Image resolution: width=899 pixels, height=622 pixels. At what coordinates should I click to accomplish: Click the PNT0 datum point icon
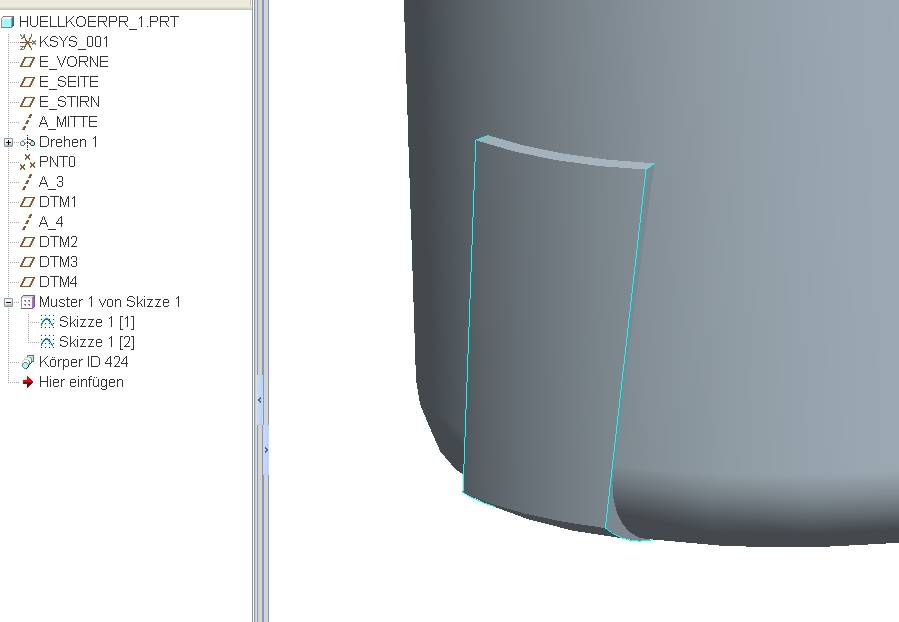(27, 162)
